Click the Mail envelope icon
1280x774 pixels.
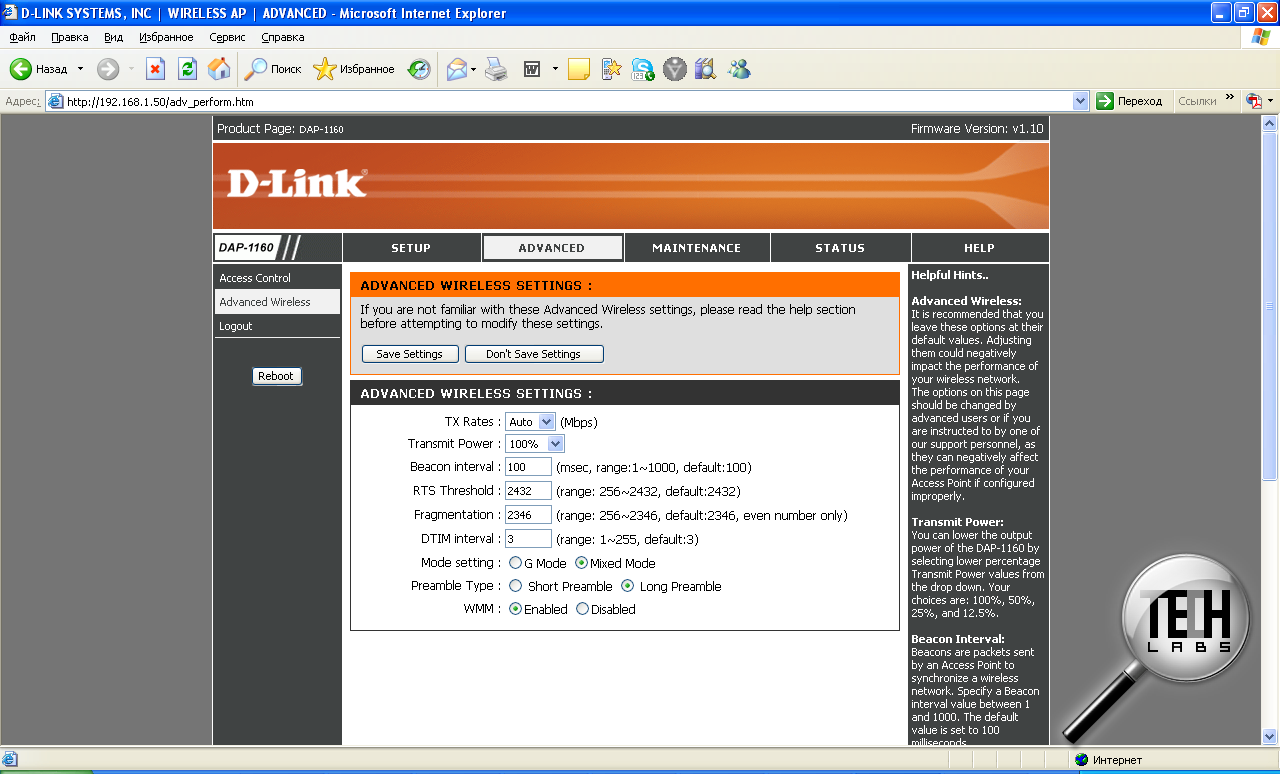point(457,69)
